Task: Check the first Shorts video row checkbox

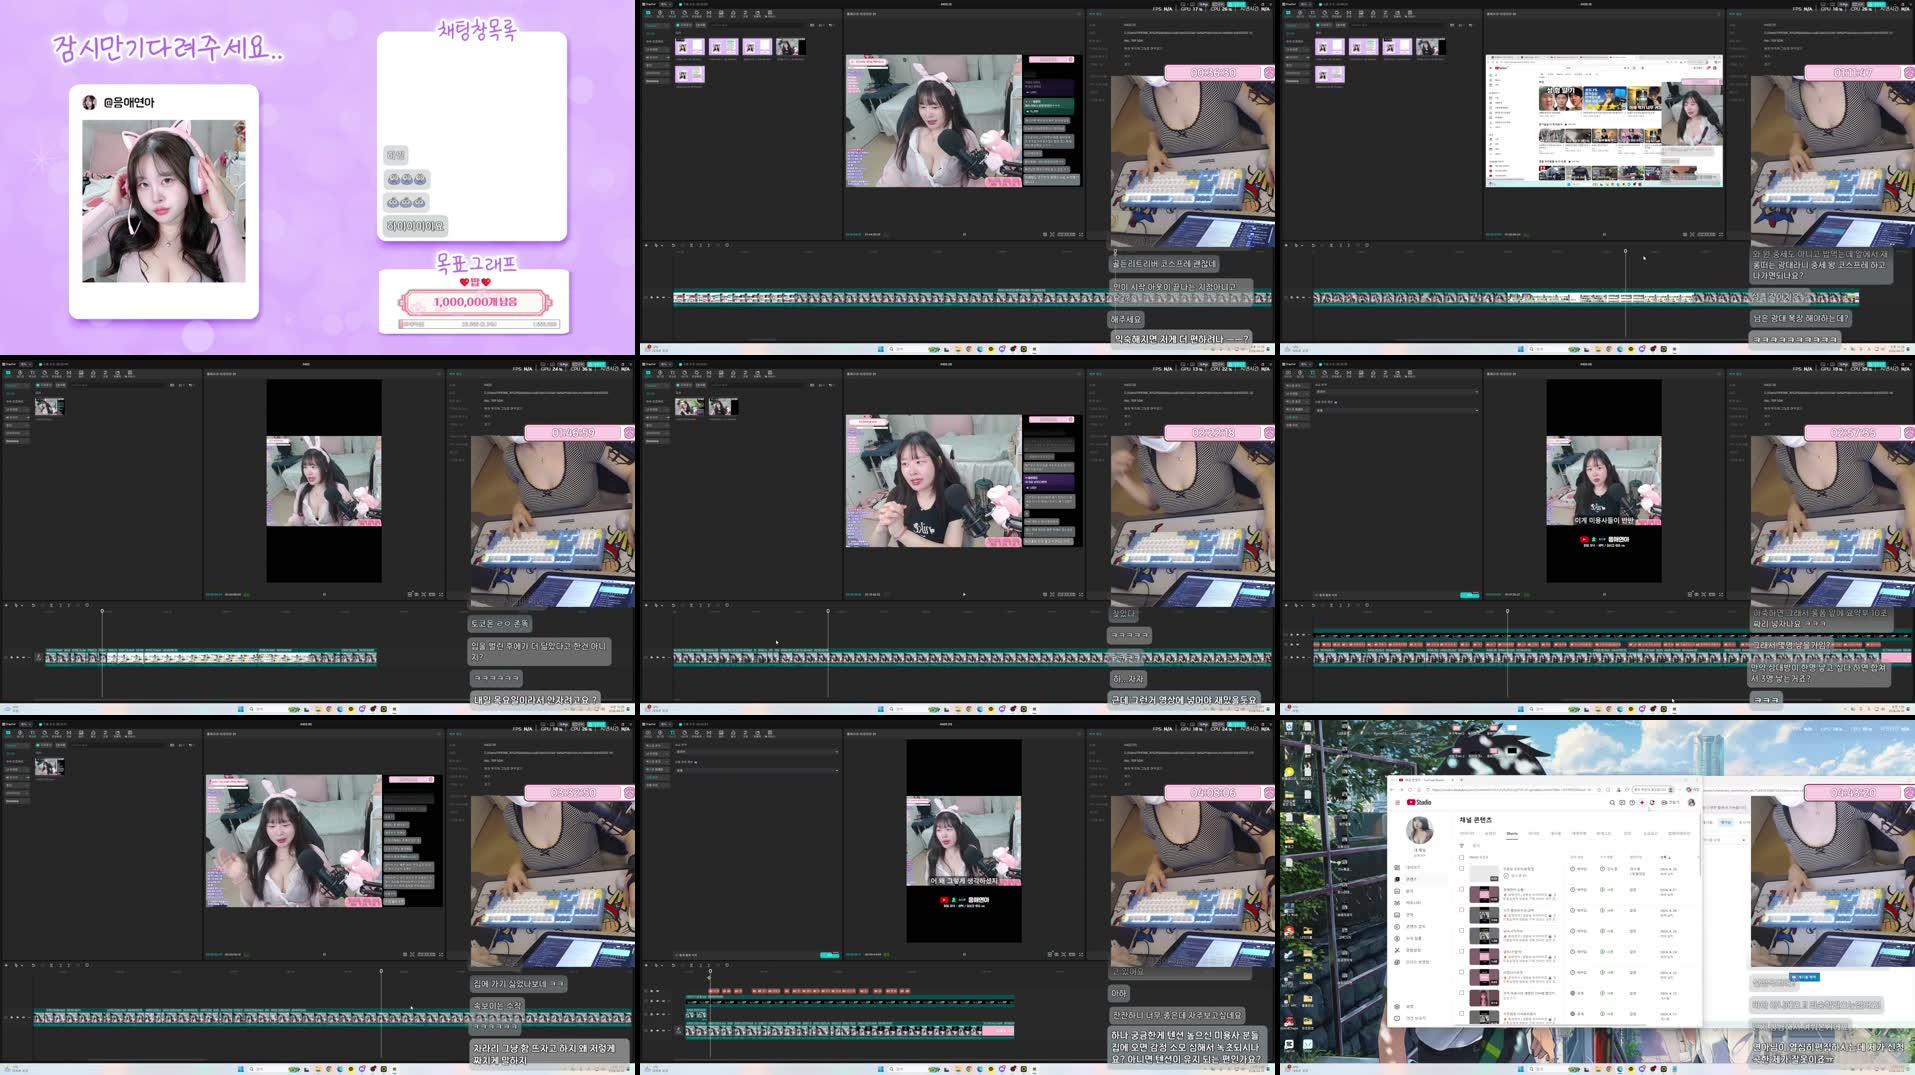Action: (1461, 868)
